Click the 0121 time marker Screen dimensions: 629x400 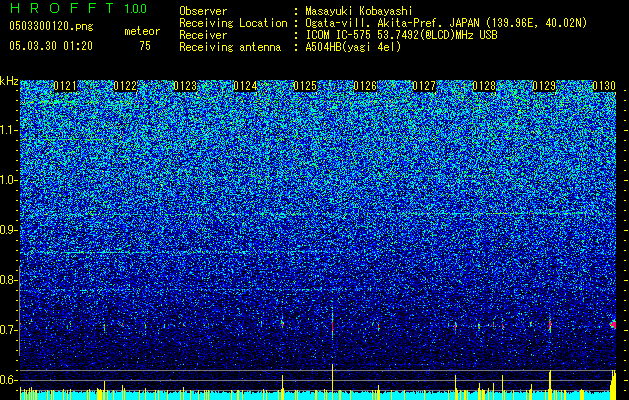pos(65,86)
